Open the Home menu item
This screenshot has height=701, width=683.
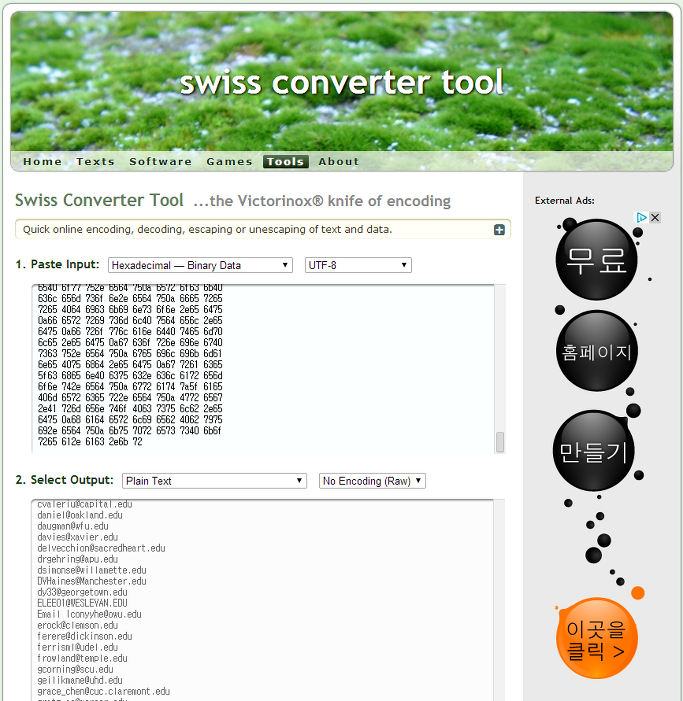coord(42,162)
